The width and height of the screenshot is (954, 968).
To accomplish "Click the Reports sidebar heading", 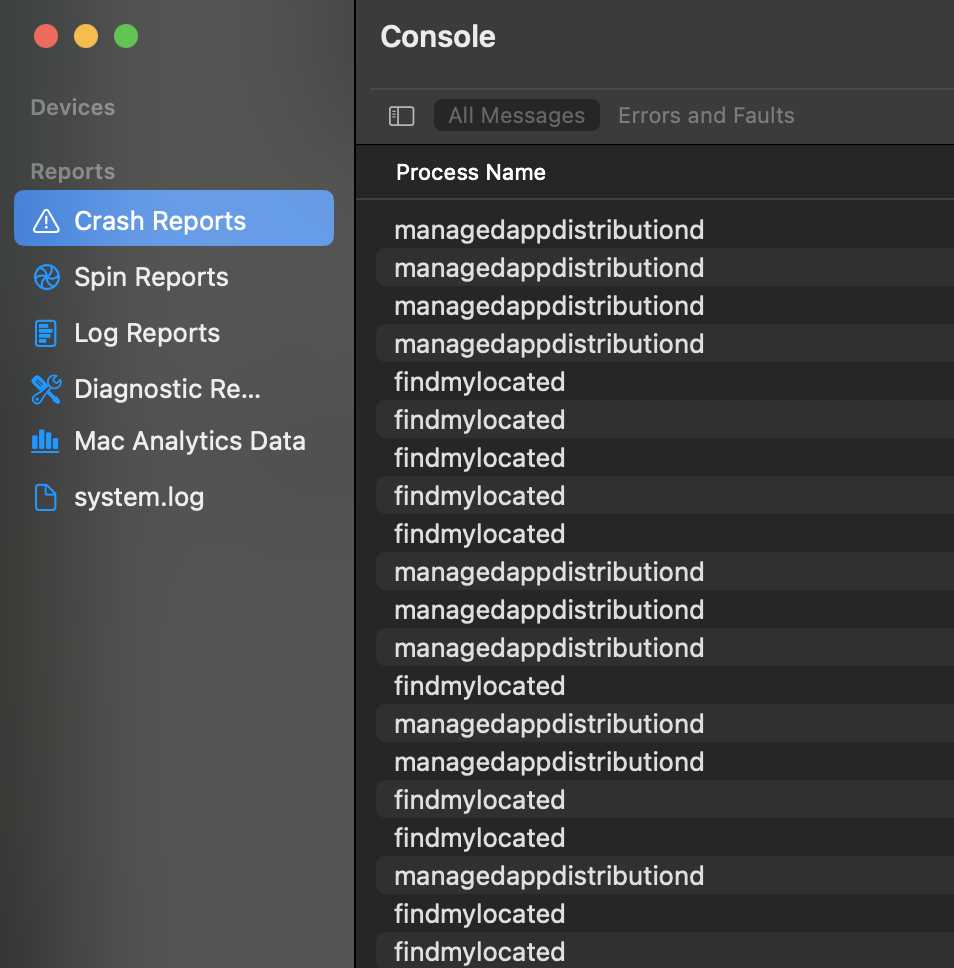I will [73, 172].
